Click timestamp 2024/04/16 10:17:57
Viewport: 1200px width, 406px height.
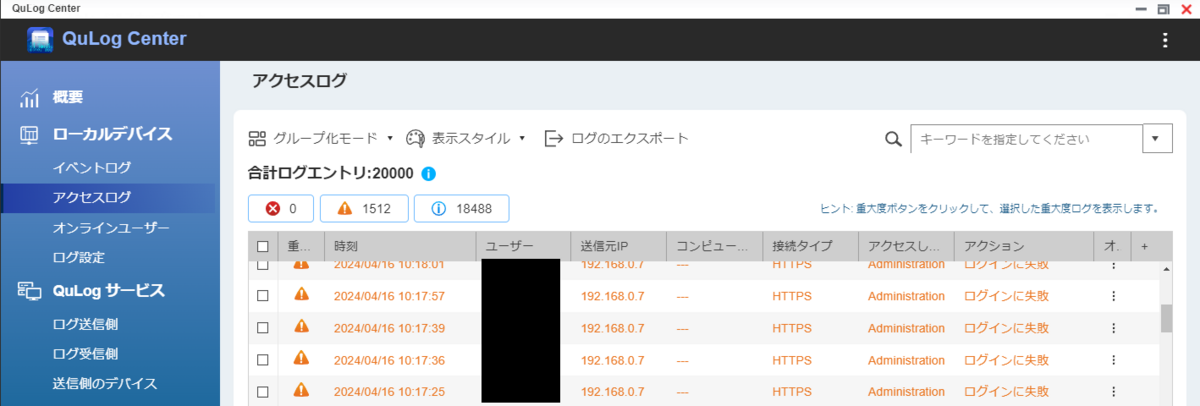[389, 296]
